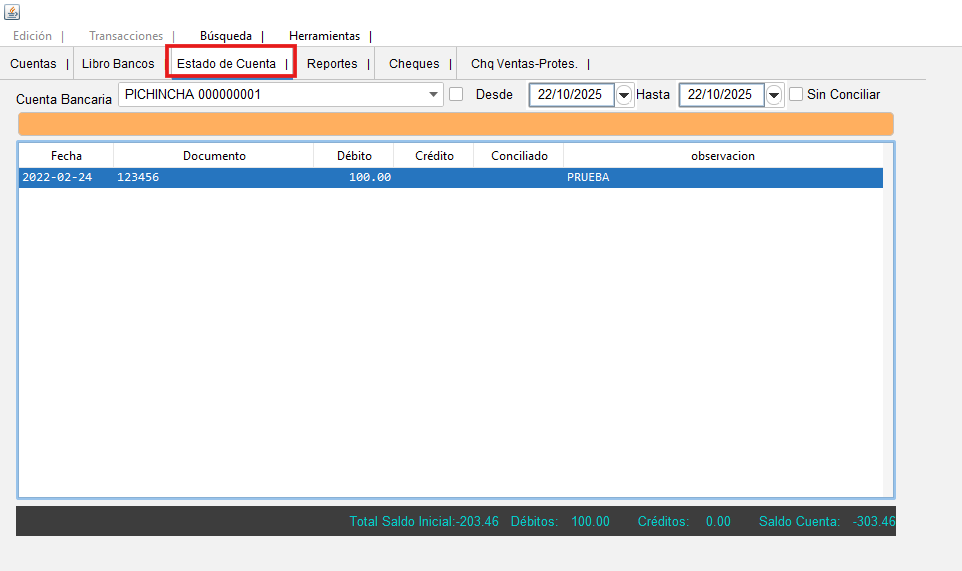
Task: Switch to the Cuentas tab
Action: [33, 63]
